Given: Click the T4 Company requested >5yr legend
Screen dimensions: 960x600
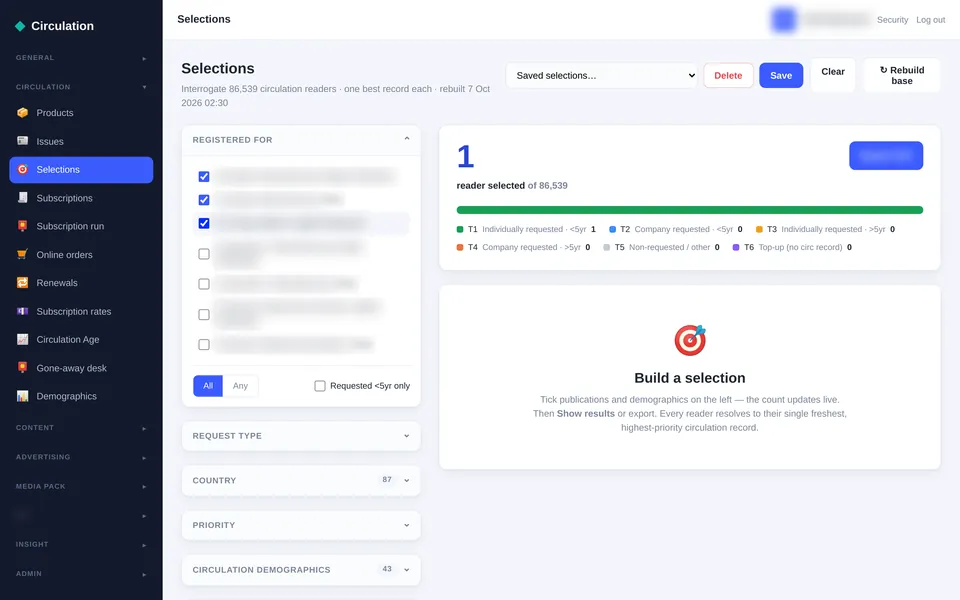Looking at the screenshot, I should (523, 247).
